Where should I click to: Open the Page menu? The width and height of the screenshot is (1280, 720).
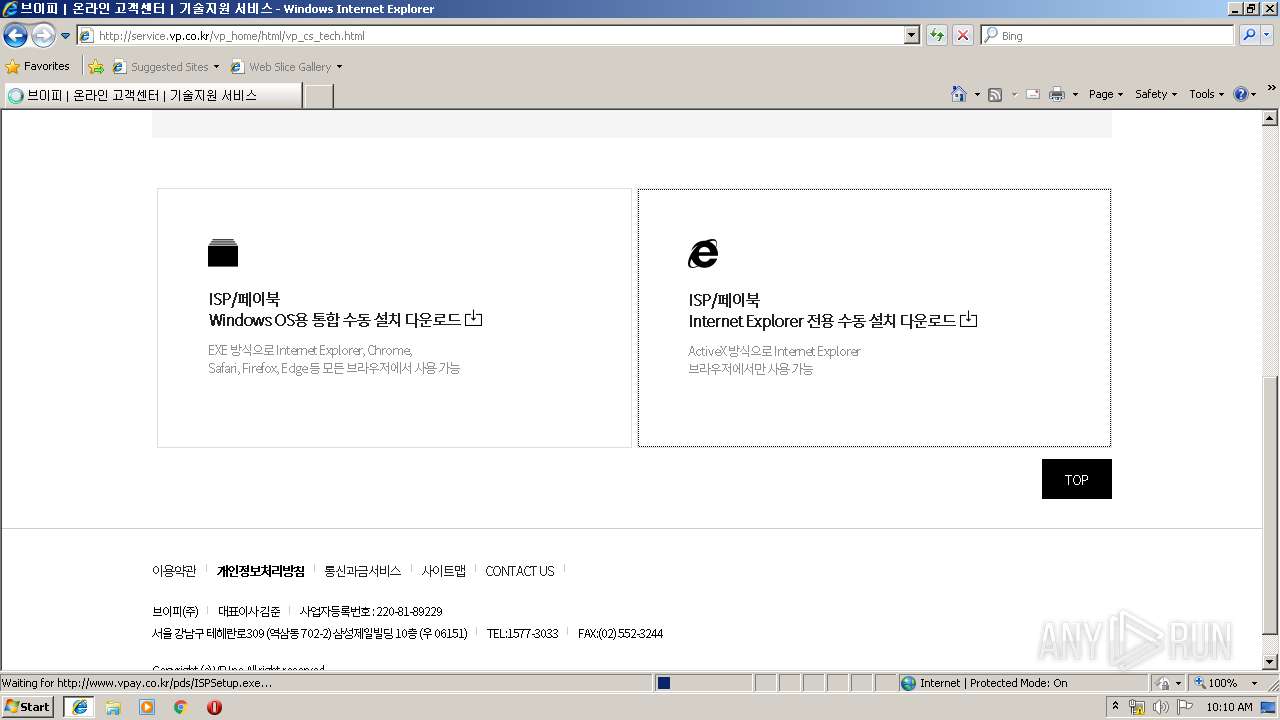(1106, 94)
